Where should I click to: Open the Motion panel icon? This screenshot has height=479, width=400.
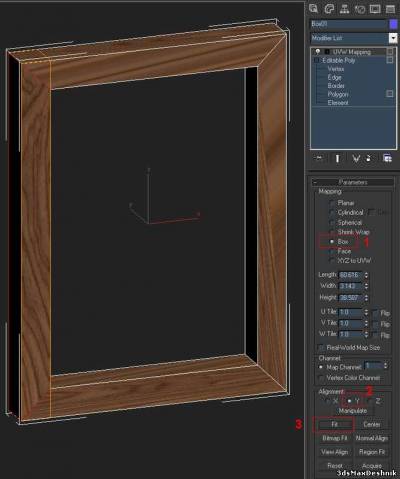tap(360, 9)
